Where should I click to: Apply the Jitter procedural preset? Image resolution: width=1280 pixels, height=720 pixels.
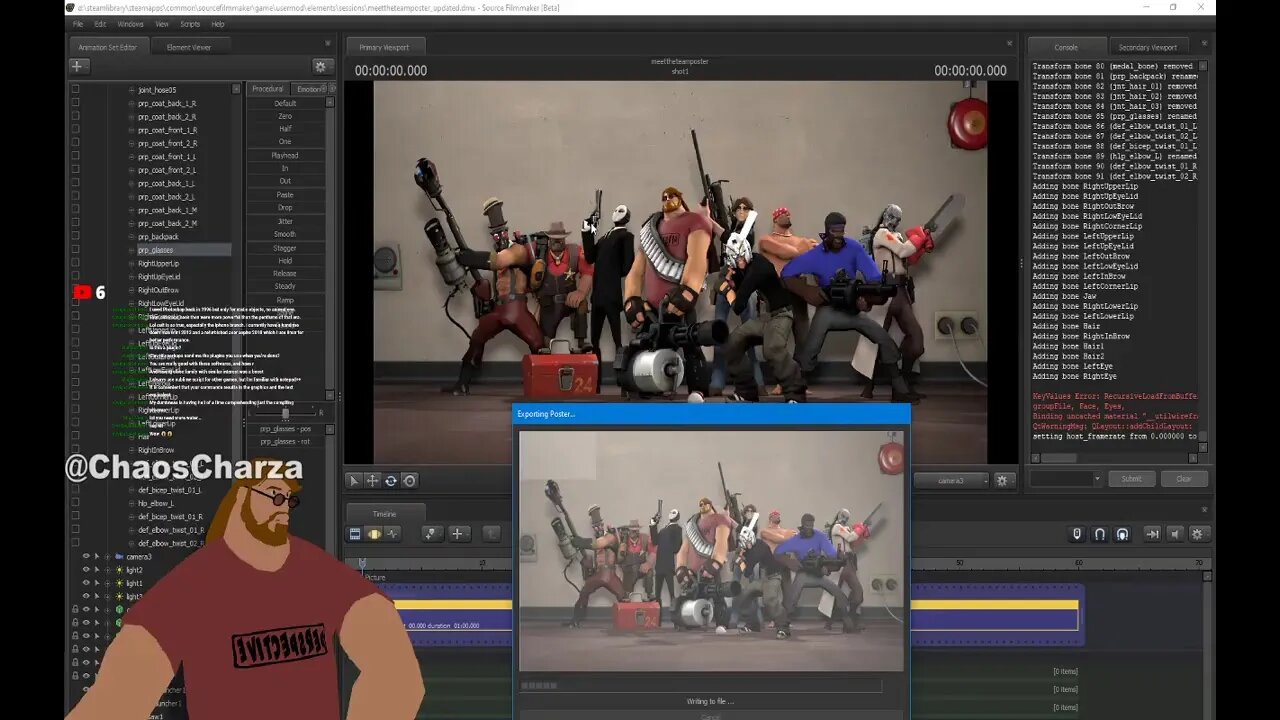[x=285, y=221]
